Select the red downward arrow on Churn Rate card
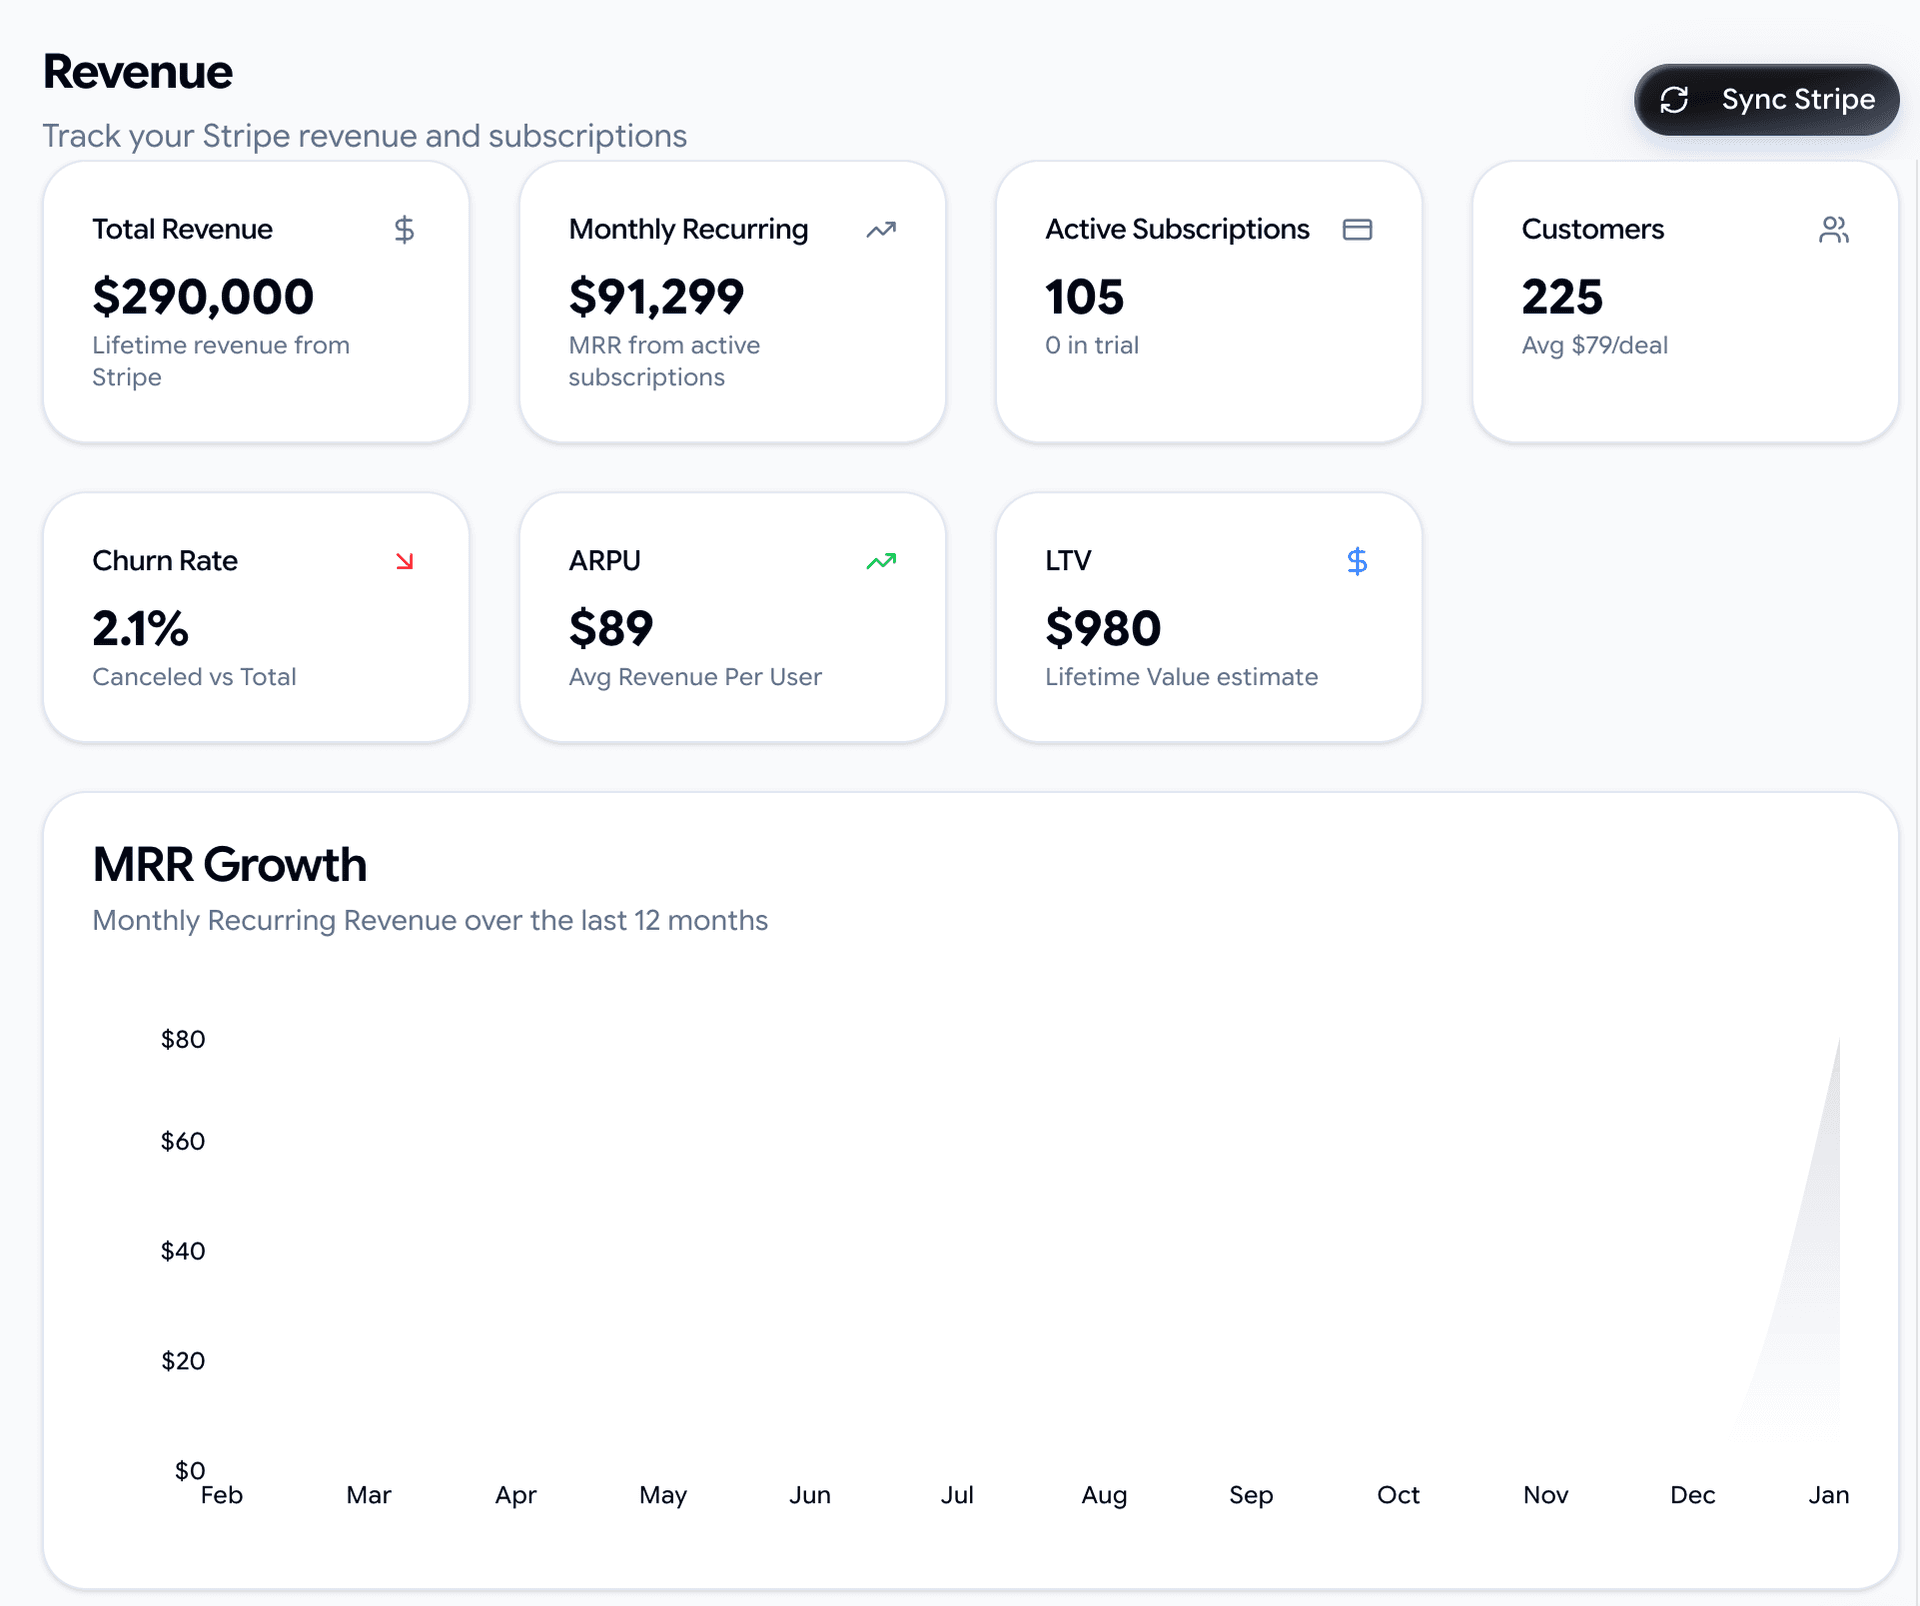The width and height of the screenshot is (1920, 1606). point(405,561)
